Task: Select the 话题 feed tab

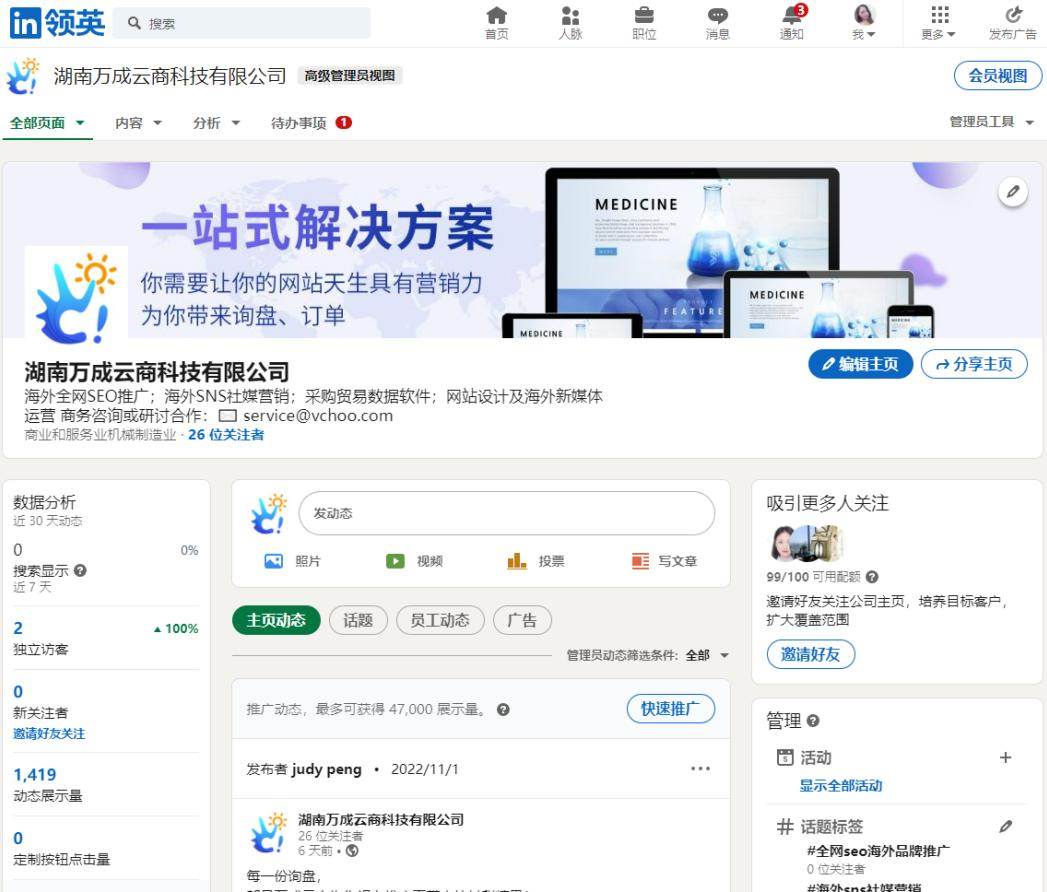Action: pos(358,620)
